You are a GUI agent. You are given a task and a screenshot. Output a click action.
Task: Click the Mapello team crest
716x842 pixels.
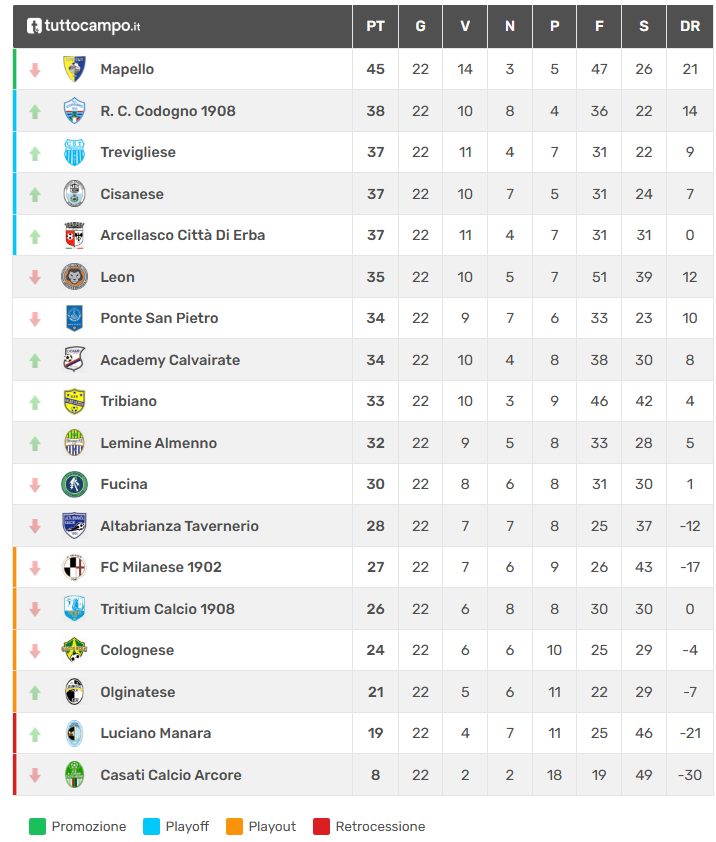(x=74, y=69)
